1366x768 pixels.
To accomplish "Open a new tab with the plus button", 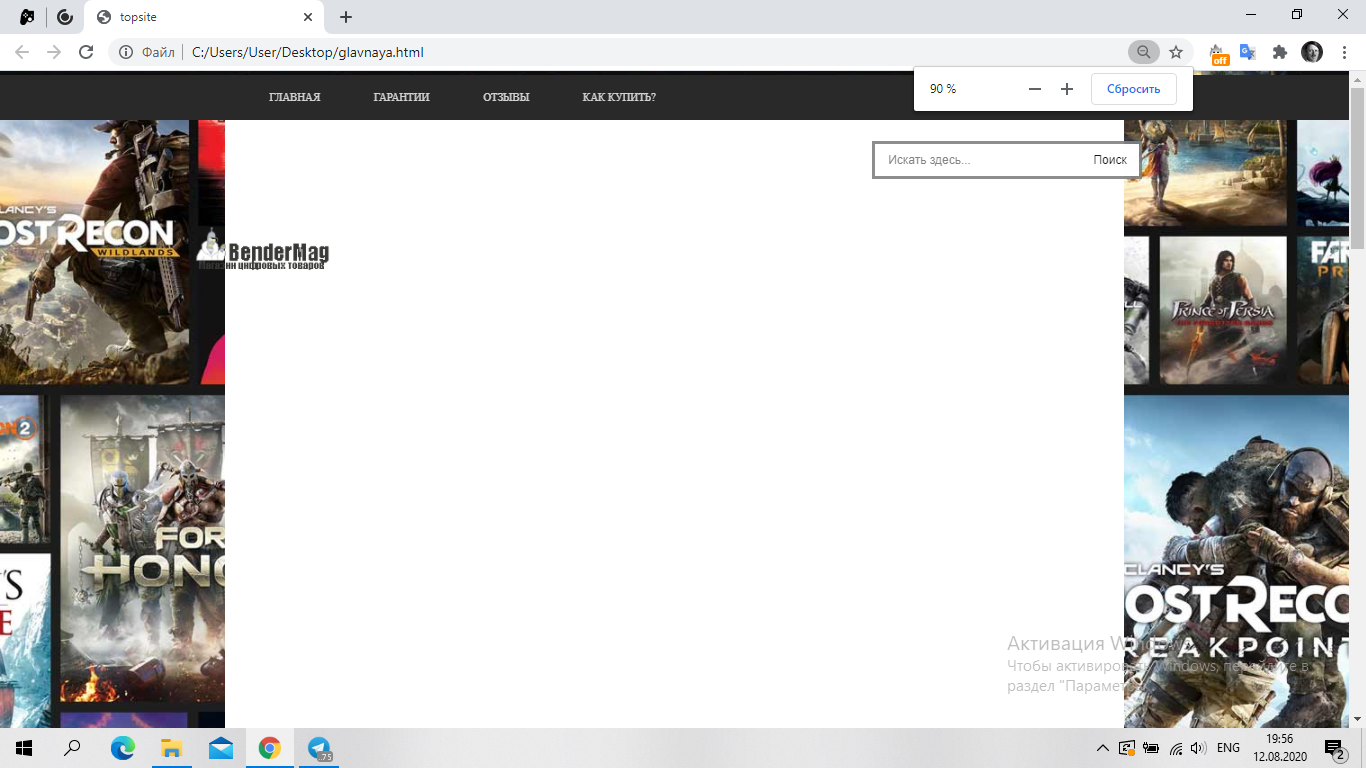I will (x=346, y=17).
